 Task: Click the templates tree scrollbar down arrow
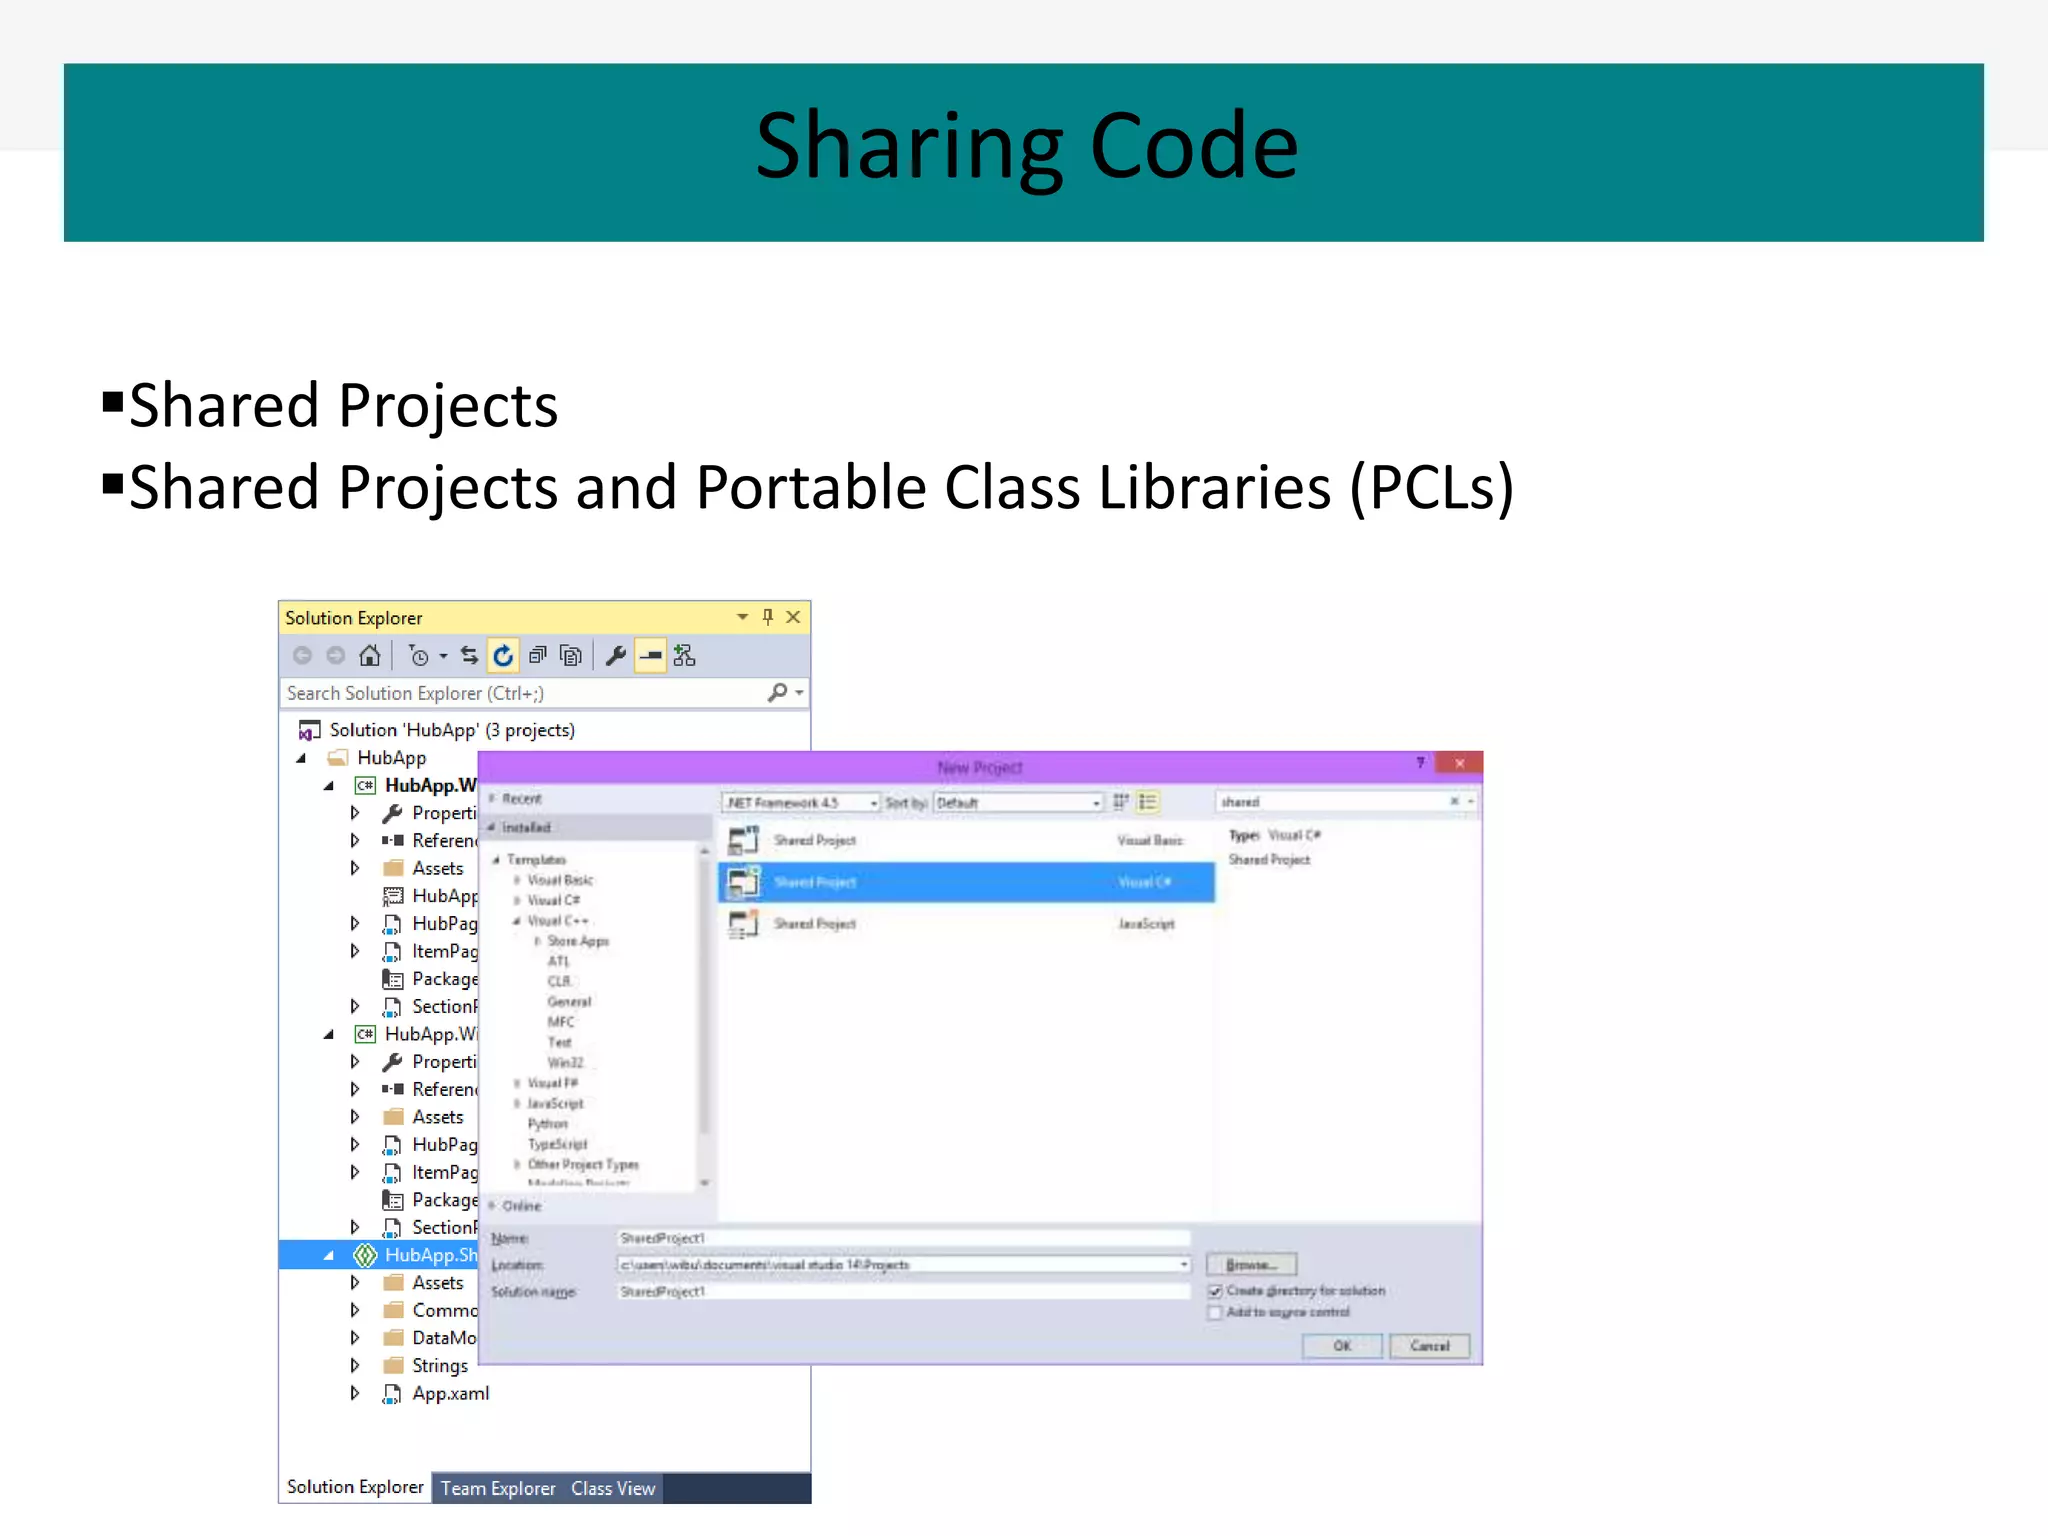click(705, 1183)
